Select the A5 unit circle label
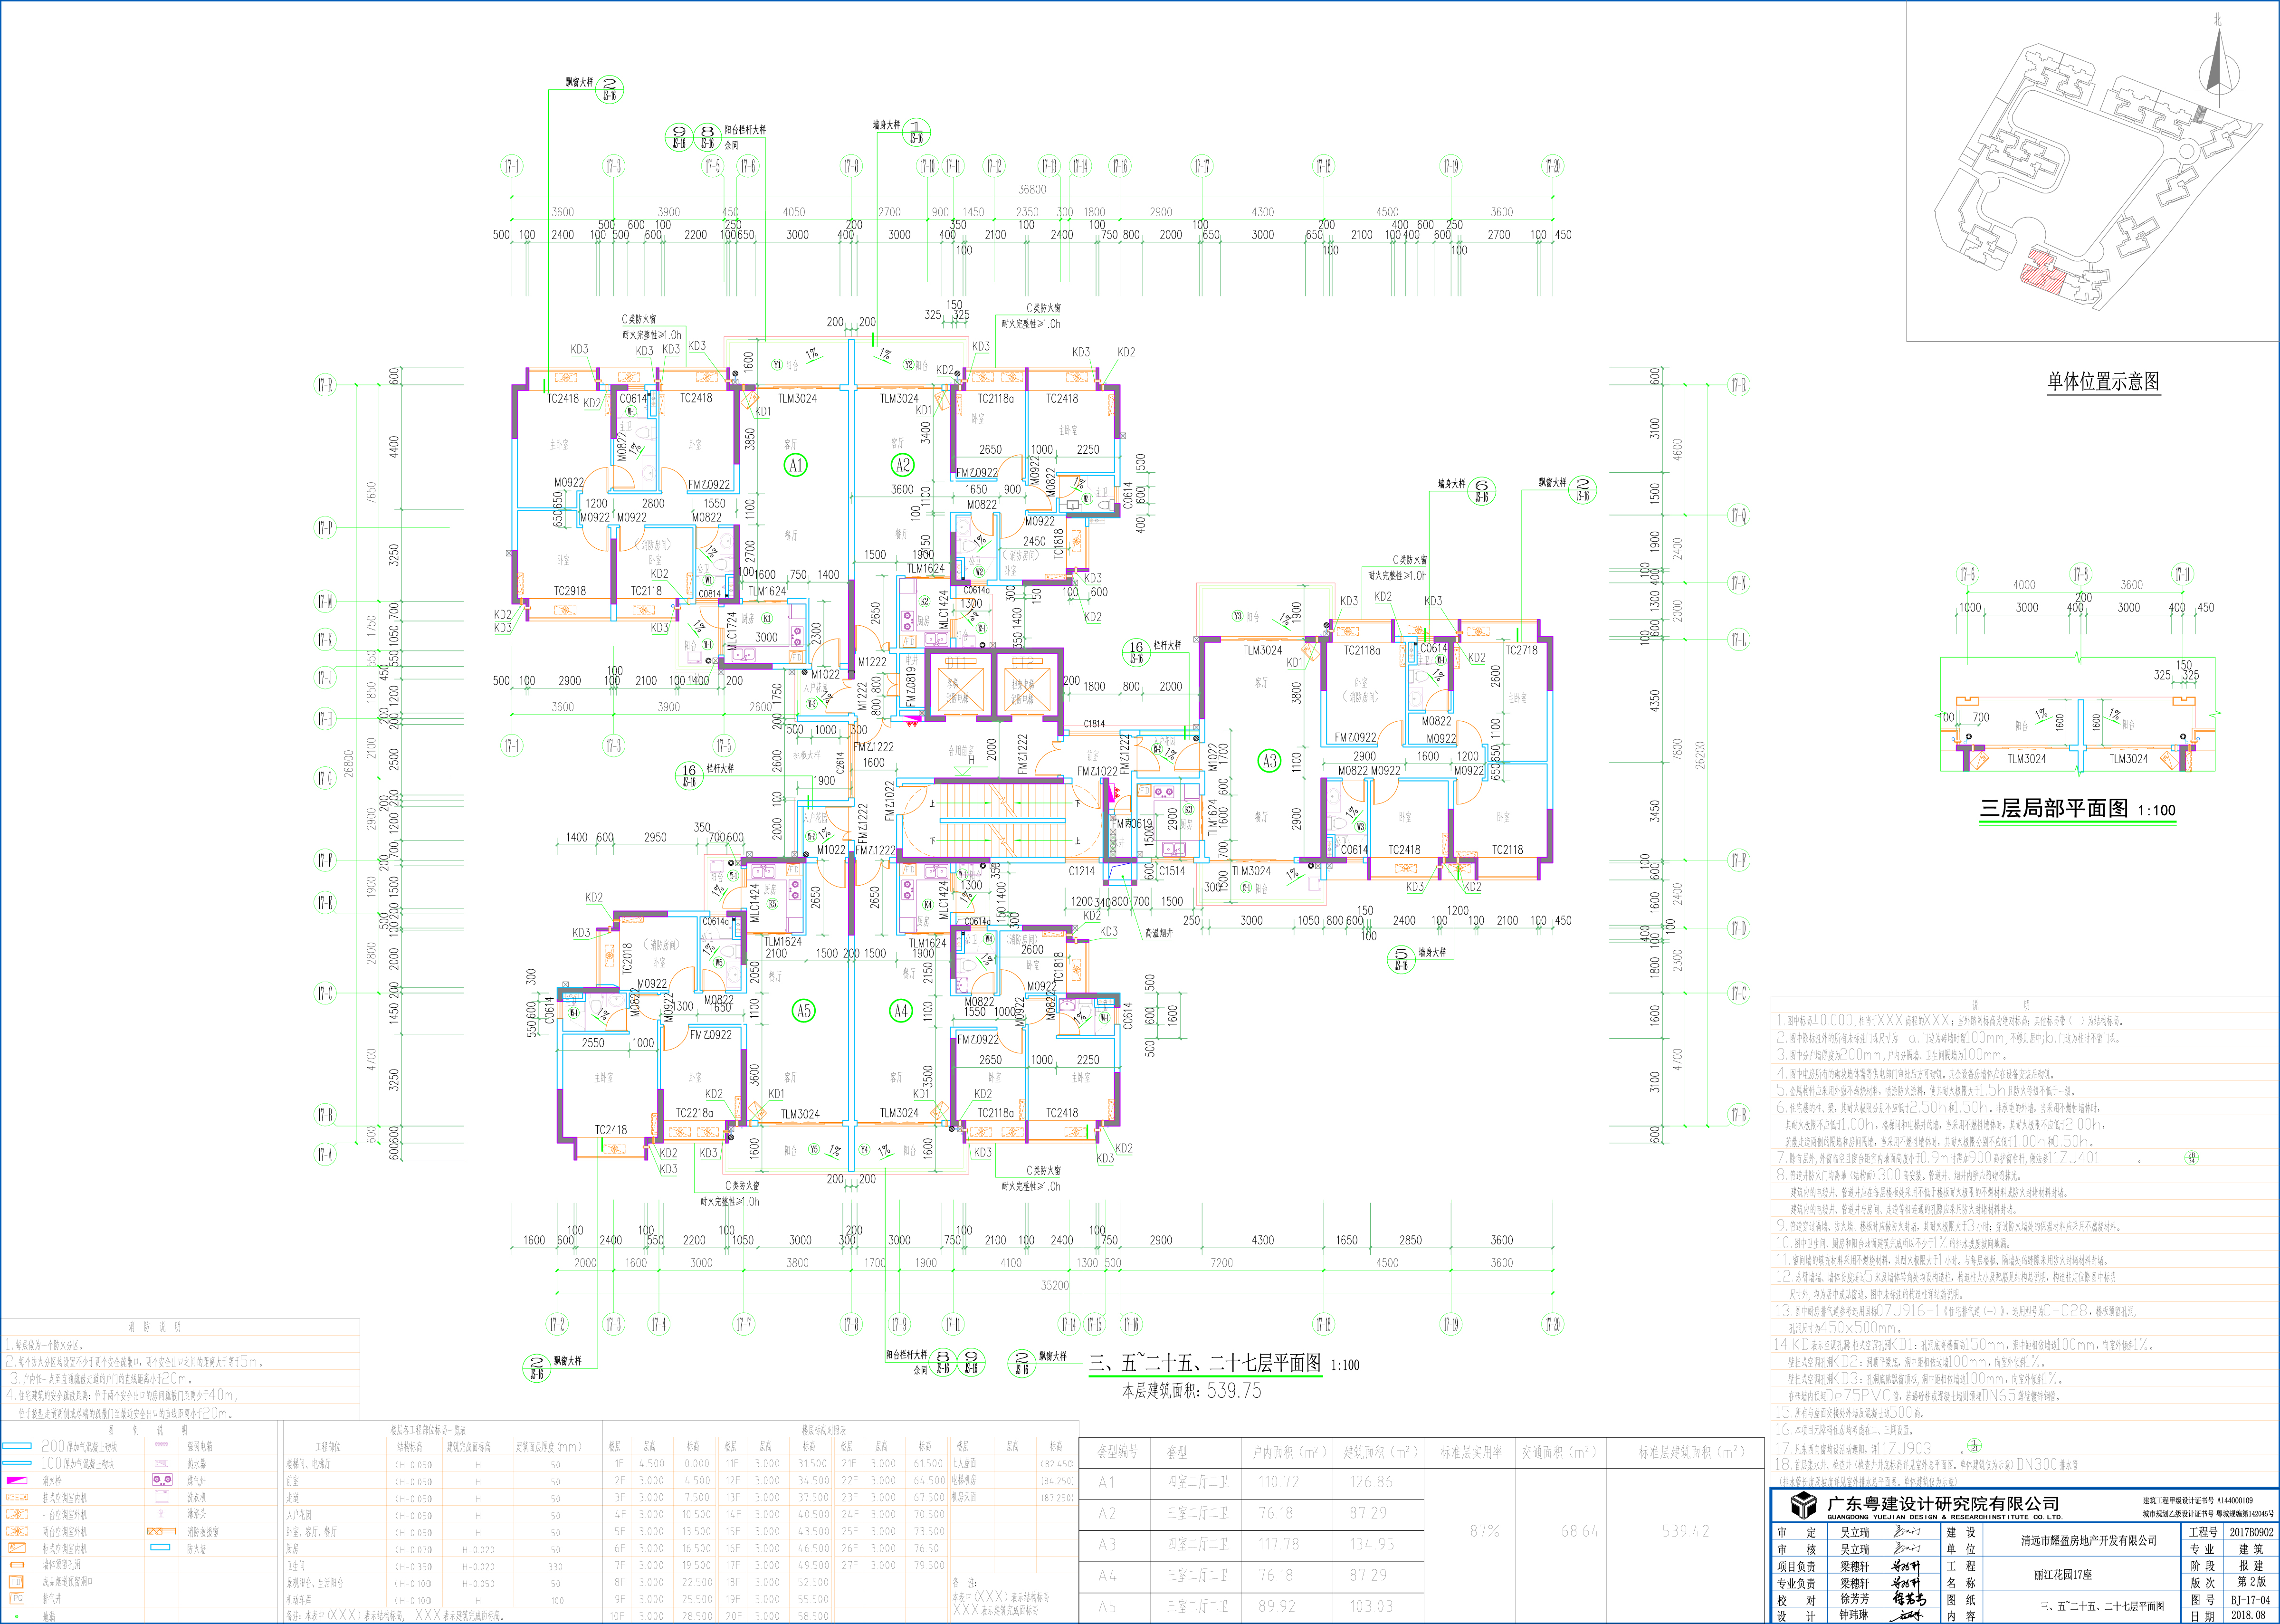This screenshot has width=2280, height=1624. [x=803, y=1011]
